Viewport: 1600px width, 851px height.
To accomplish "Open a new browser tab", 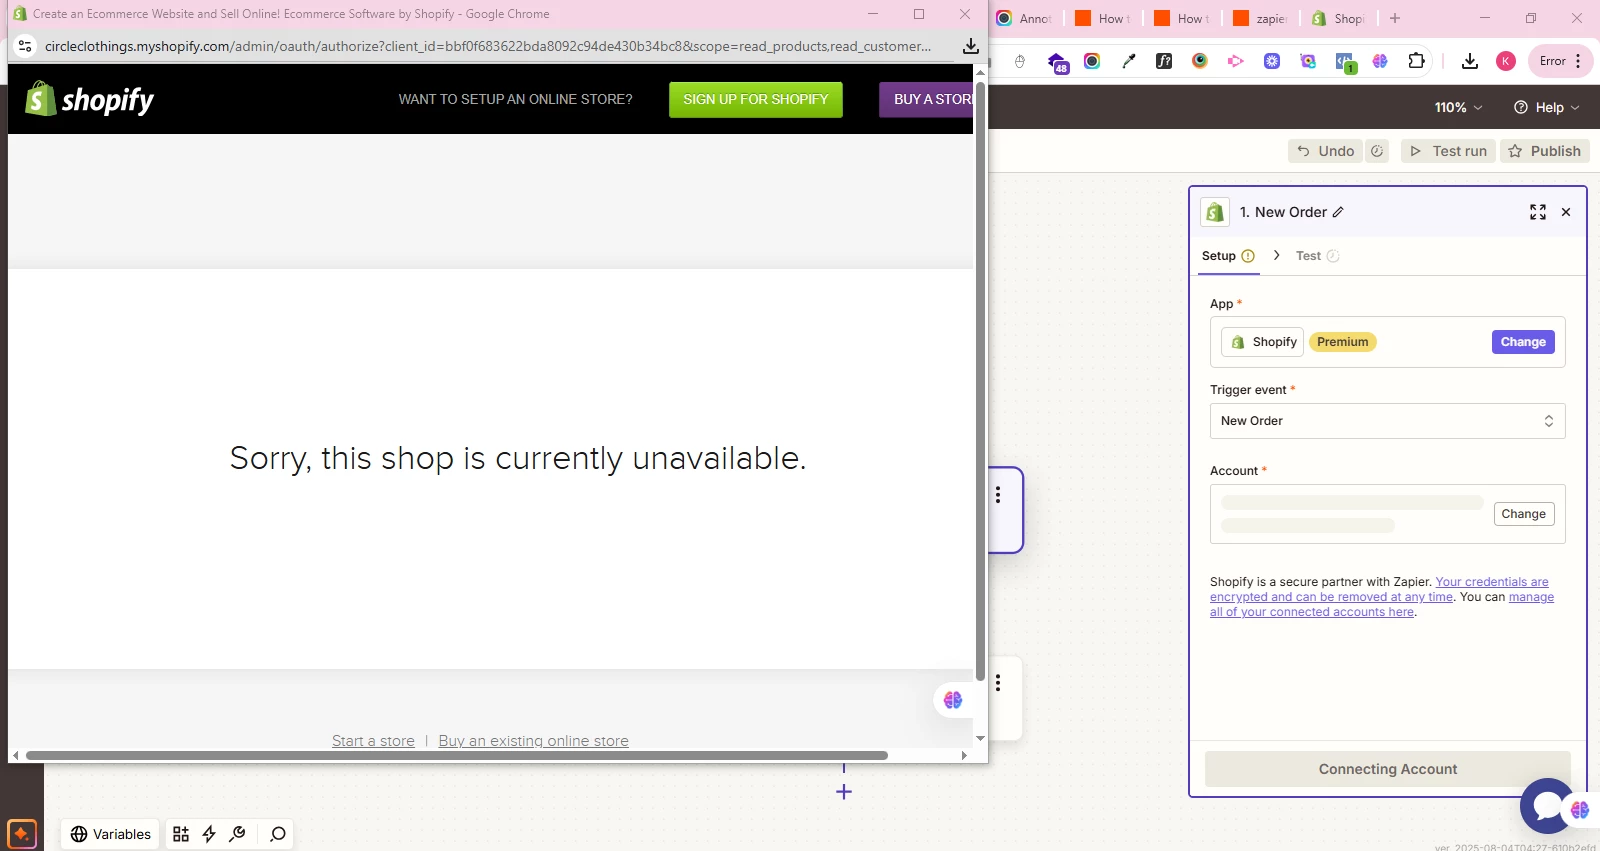I will point(1395,18).
